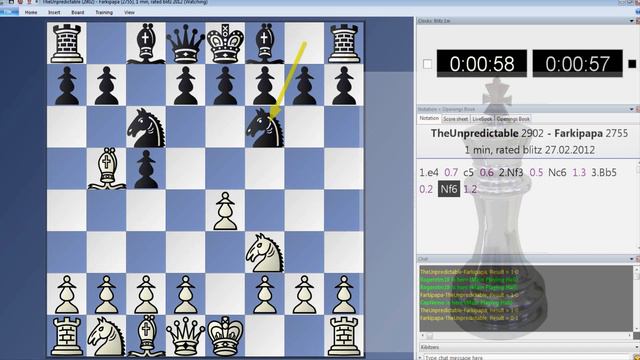Open the View ribbon tab
640x360 pixels.
129,13
